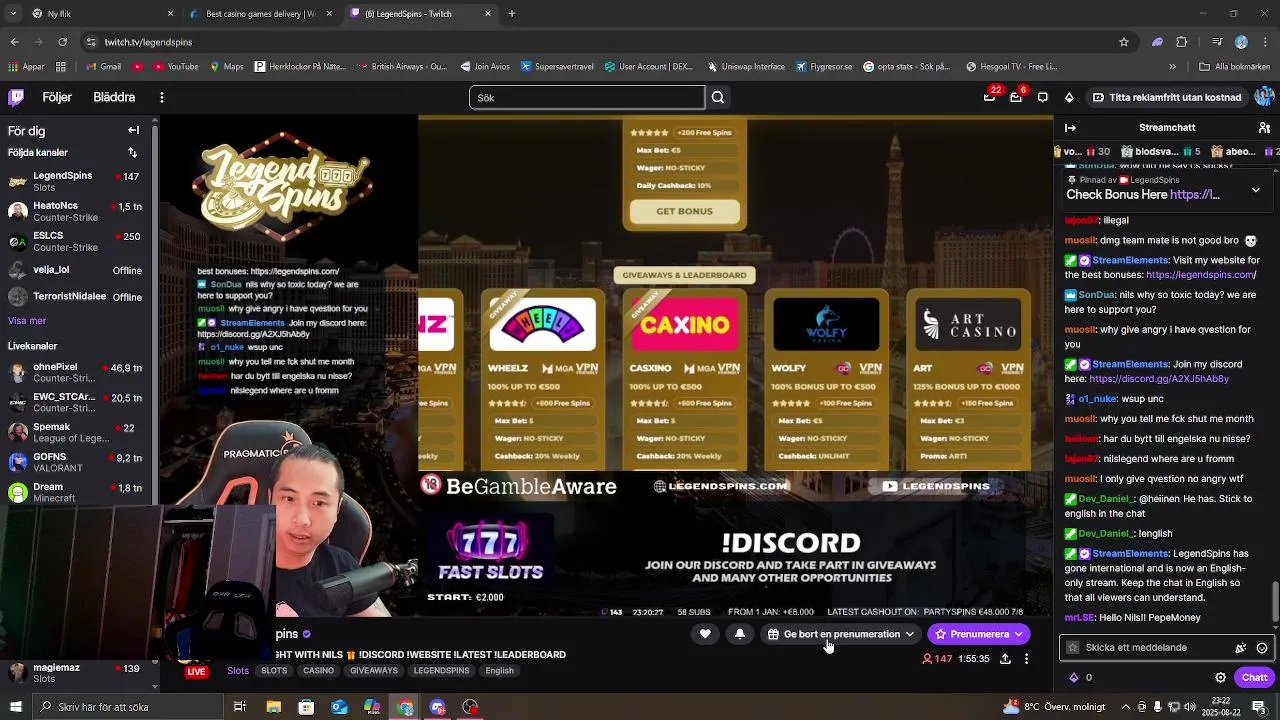Open chat settings gear icon
Screen dimensions: 1280x720
[1220, 677]
